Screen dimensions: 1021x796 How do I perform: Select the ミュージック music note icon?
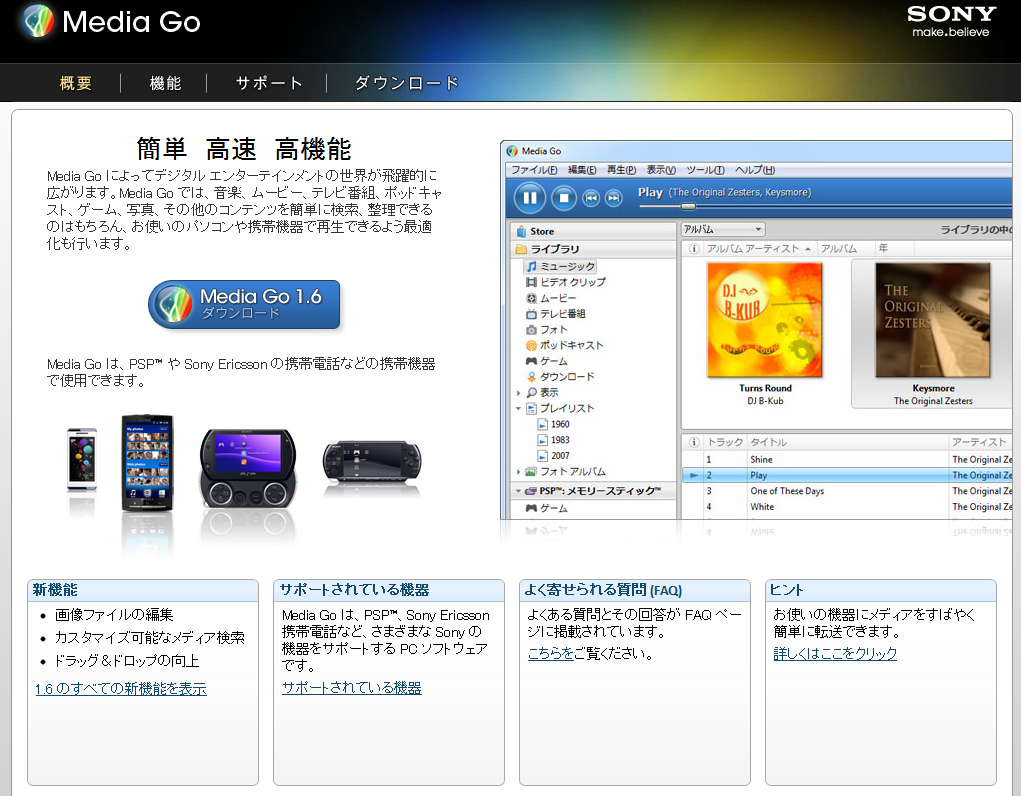[x=531, y=266]
